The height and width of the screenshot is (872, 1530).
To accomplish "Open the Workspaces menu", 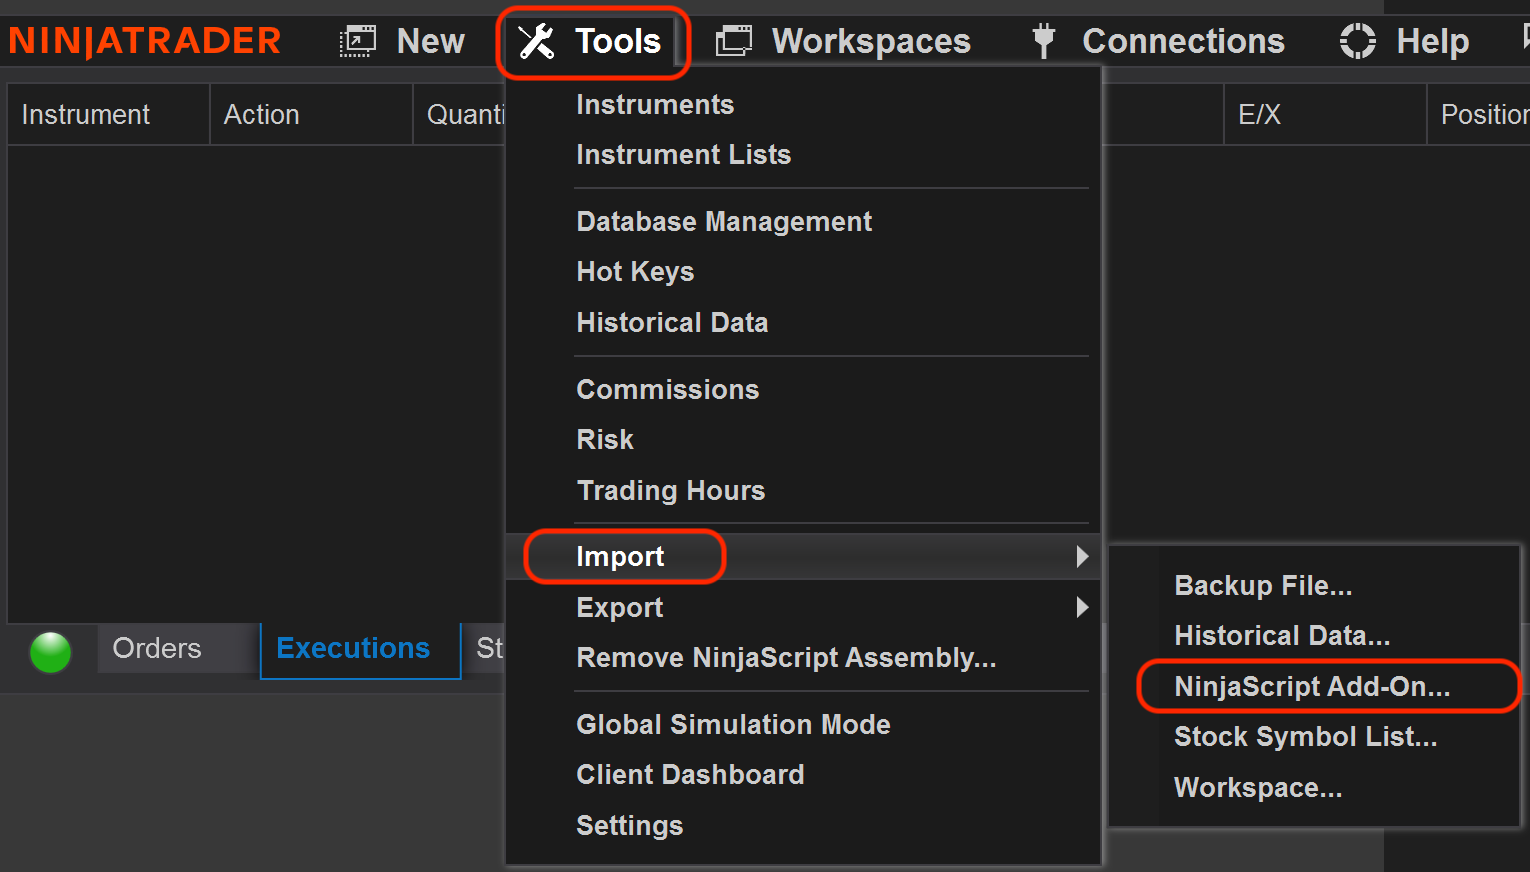I will pos(871,41).
